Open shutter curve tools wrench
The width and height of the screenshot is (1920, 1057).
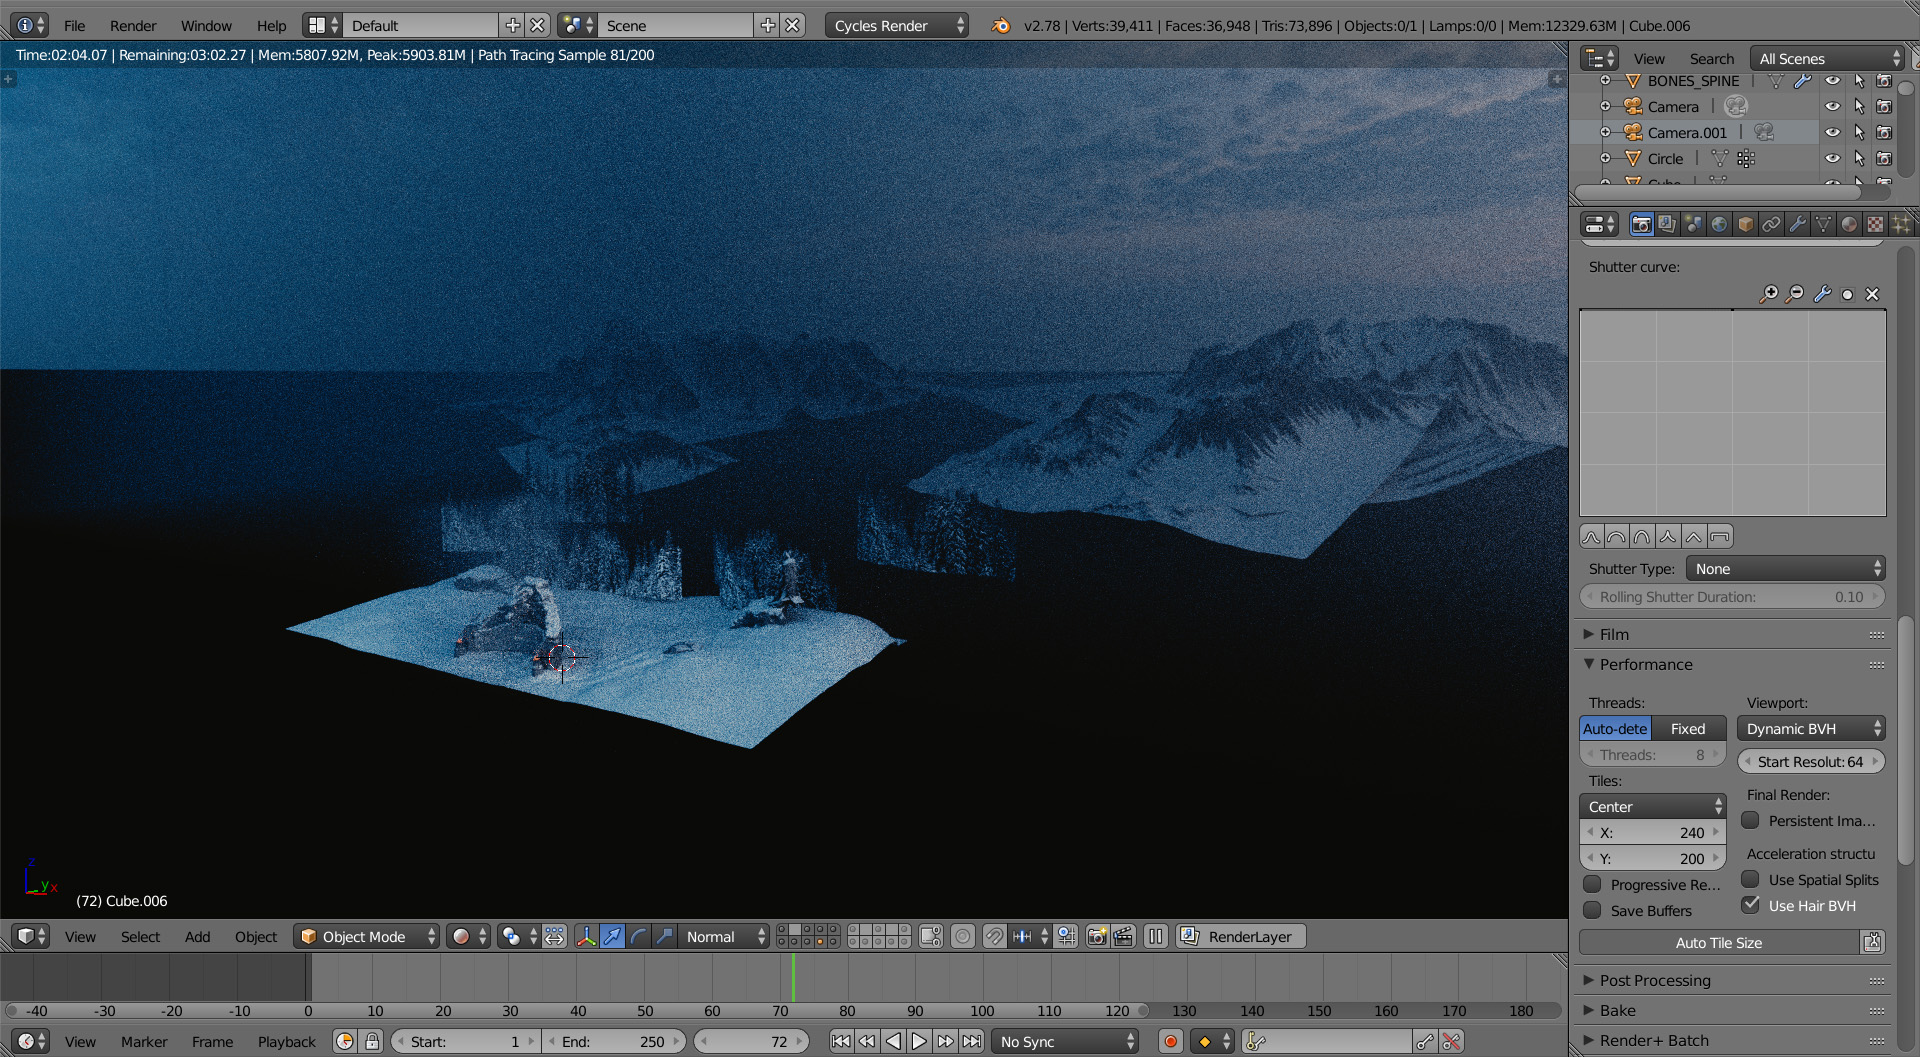(x=1822, y=294)
